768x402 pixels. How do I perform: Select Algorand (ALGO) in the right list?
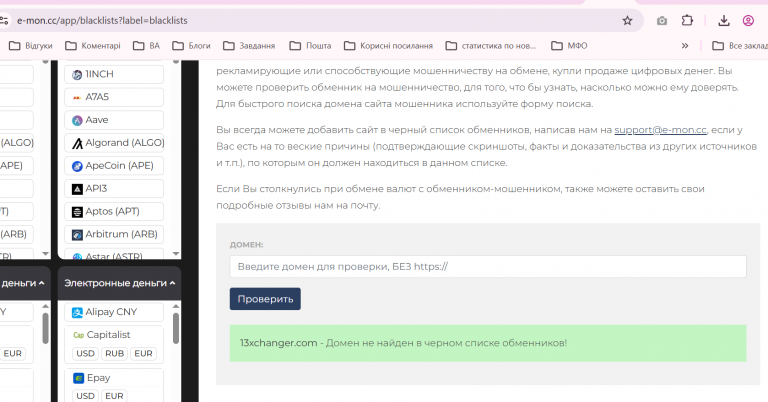(114, 143)
